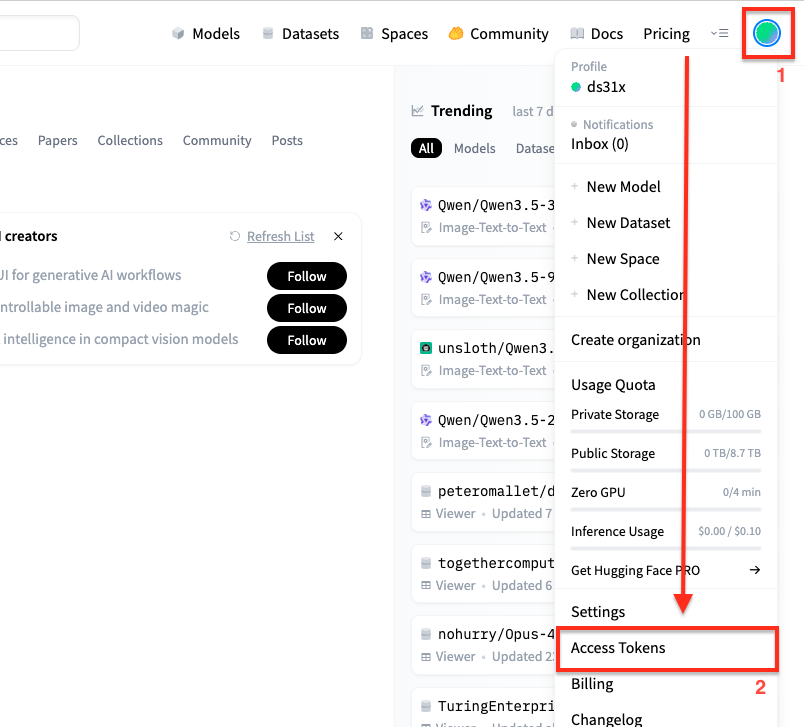Choose New Dataset from dropdown
Image resolution: width=804 pixels, height=727 pixels.
(628, 223)
